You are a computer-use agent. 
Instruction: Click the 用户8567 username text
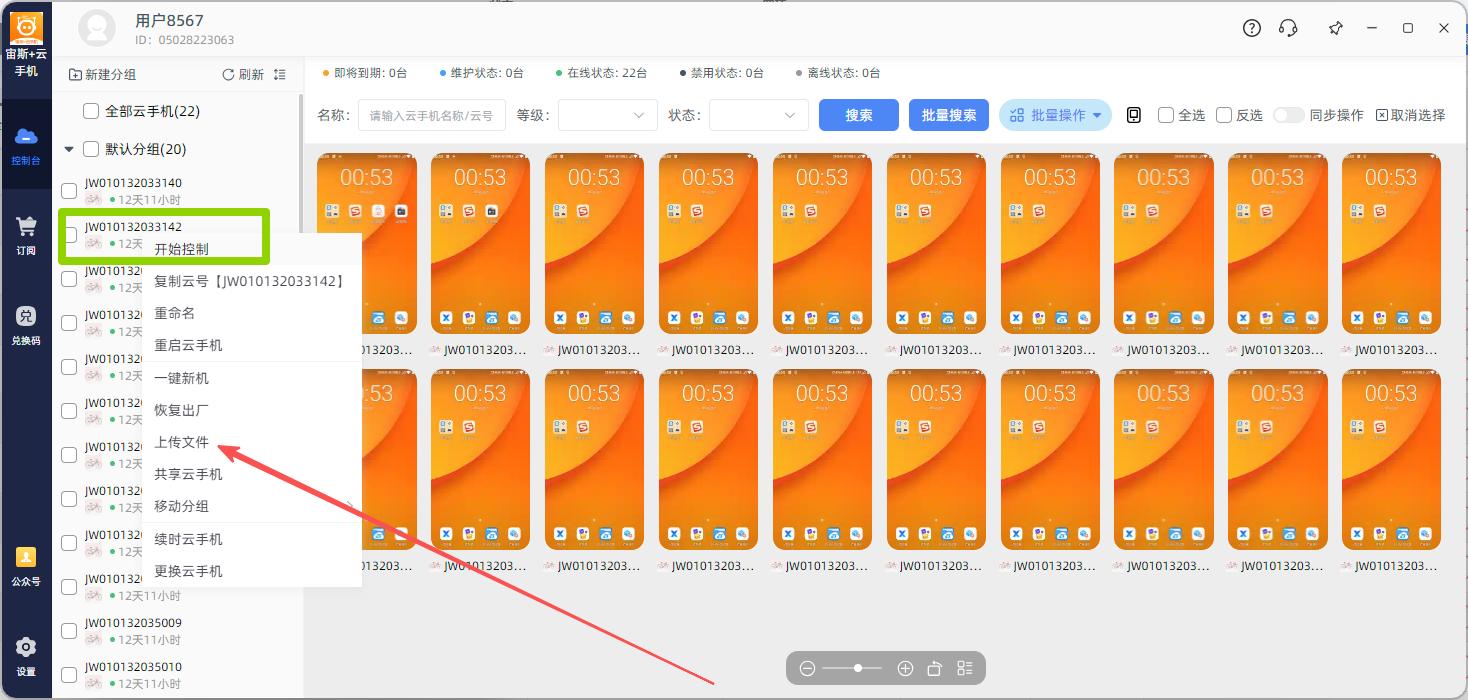tap(169, 20)
